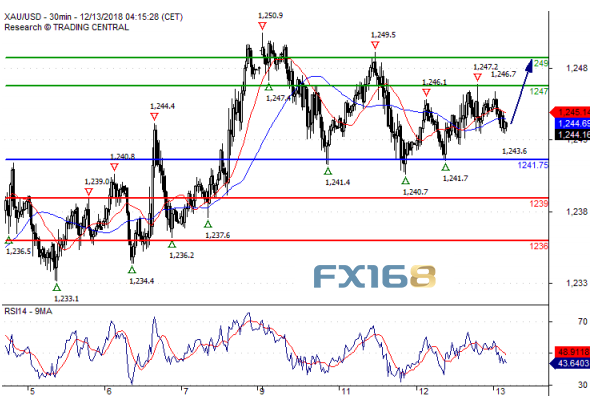This screenshot has width=600, height=409.
Task: Click the FX168 watermark logo
Action: click(374, 277)
